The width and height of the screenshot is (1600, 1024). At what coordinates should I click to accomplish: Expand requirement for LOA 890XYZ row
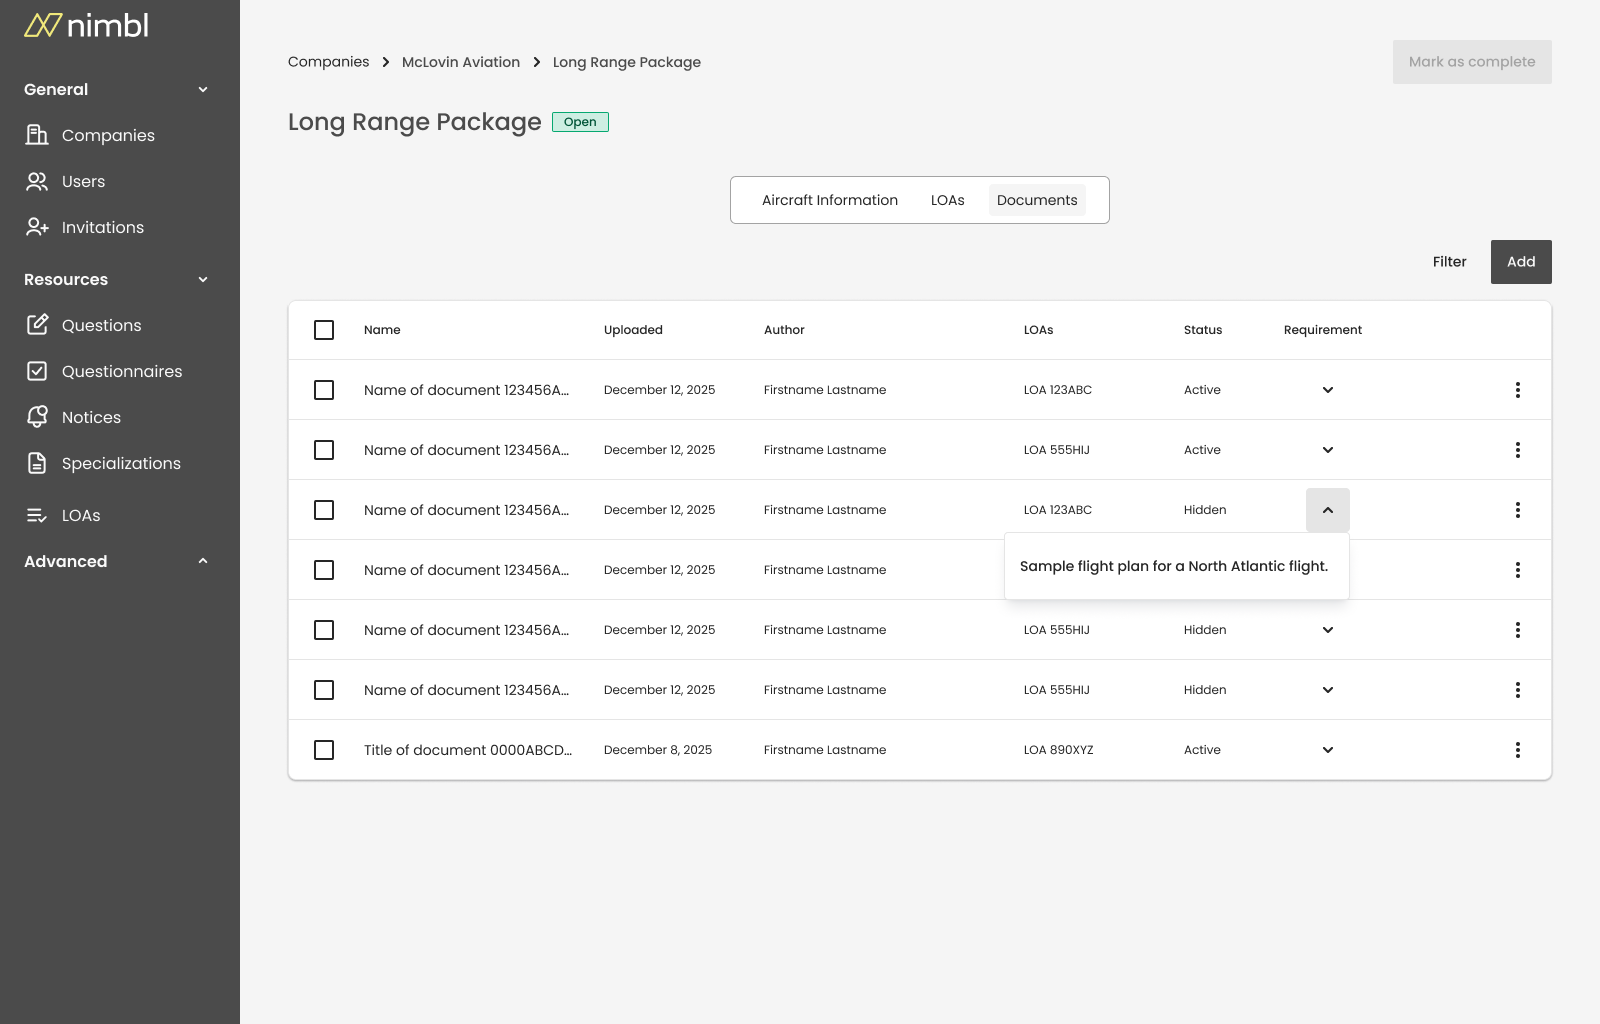point(1328,750)
